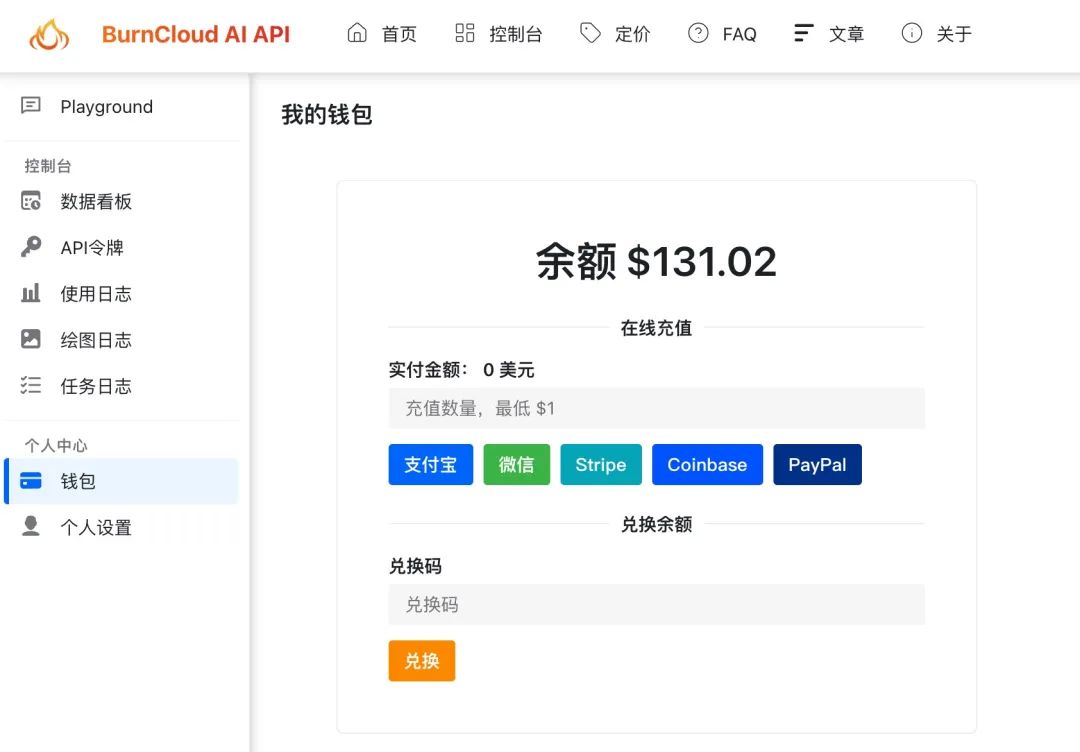Focus the 充值数量 amount input field

[656, 408]
